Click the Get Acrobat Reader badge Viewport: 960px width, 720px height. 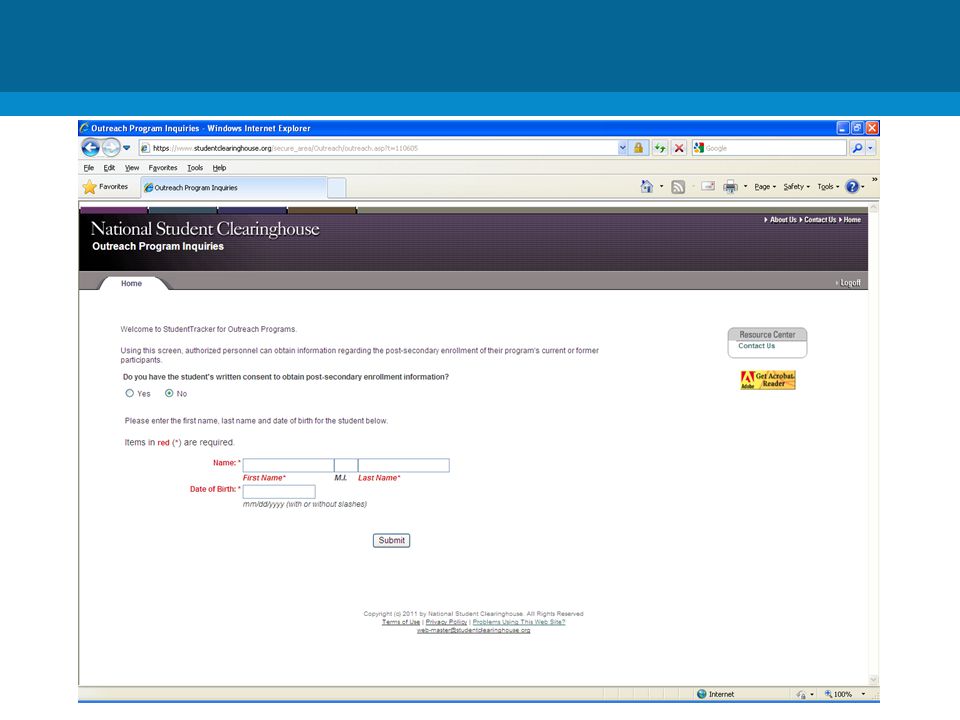[x=768, y=380]
